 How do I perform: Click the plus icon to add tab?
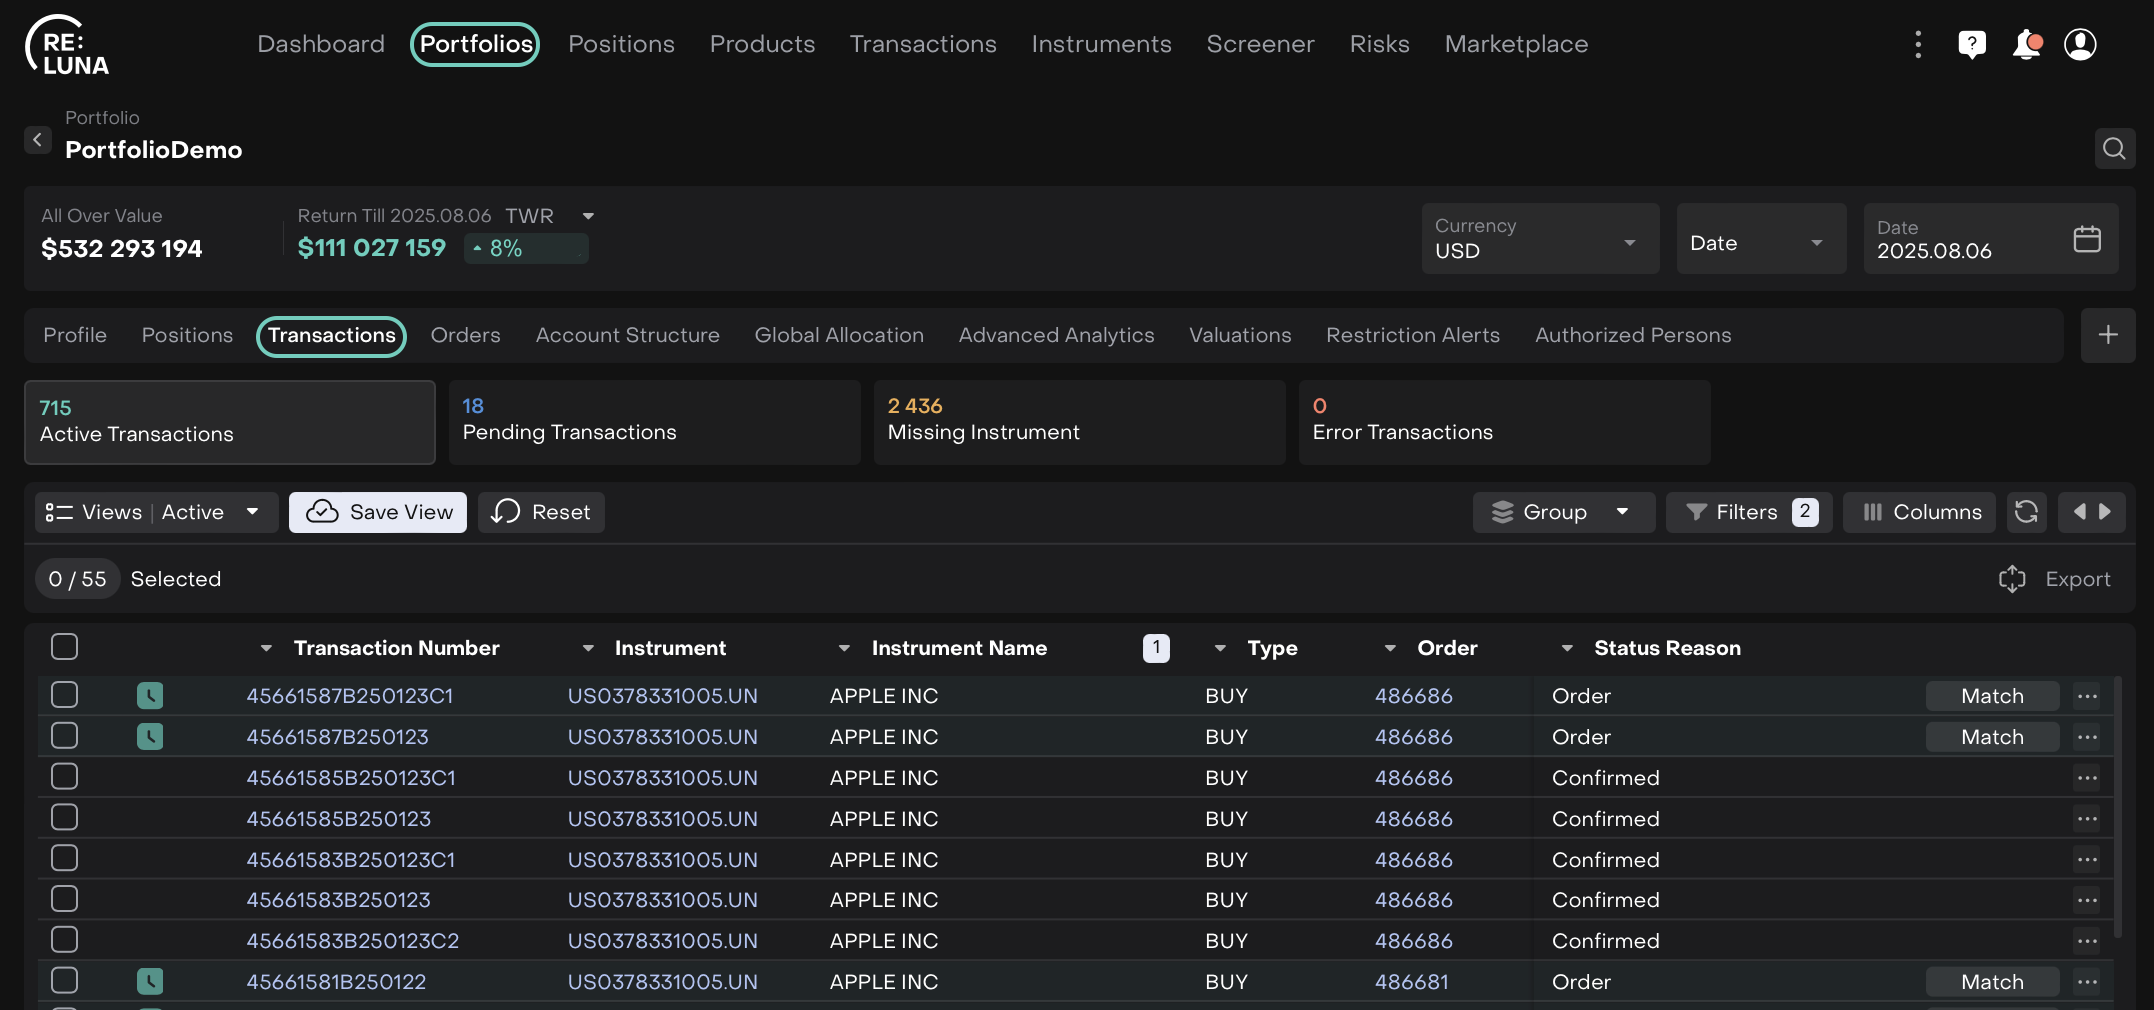[x=2108, y=335]
